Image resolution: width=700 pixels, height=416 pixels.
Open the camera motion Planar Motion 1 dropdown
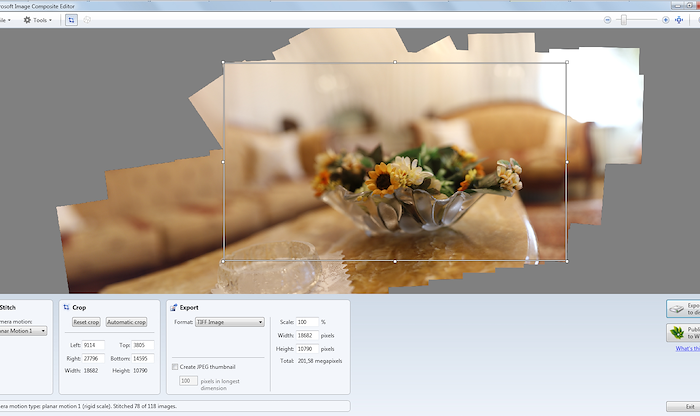coord(22,331)
